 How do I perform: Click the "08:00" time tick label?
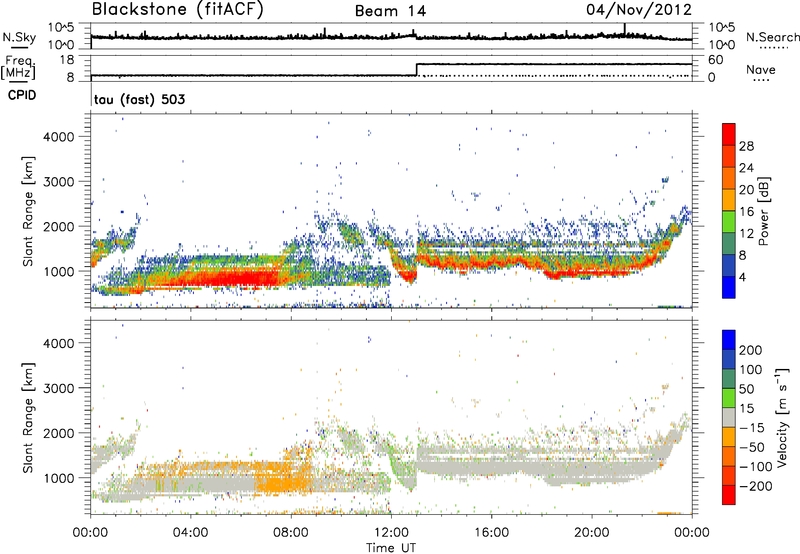(x=291, y=533)
